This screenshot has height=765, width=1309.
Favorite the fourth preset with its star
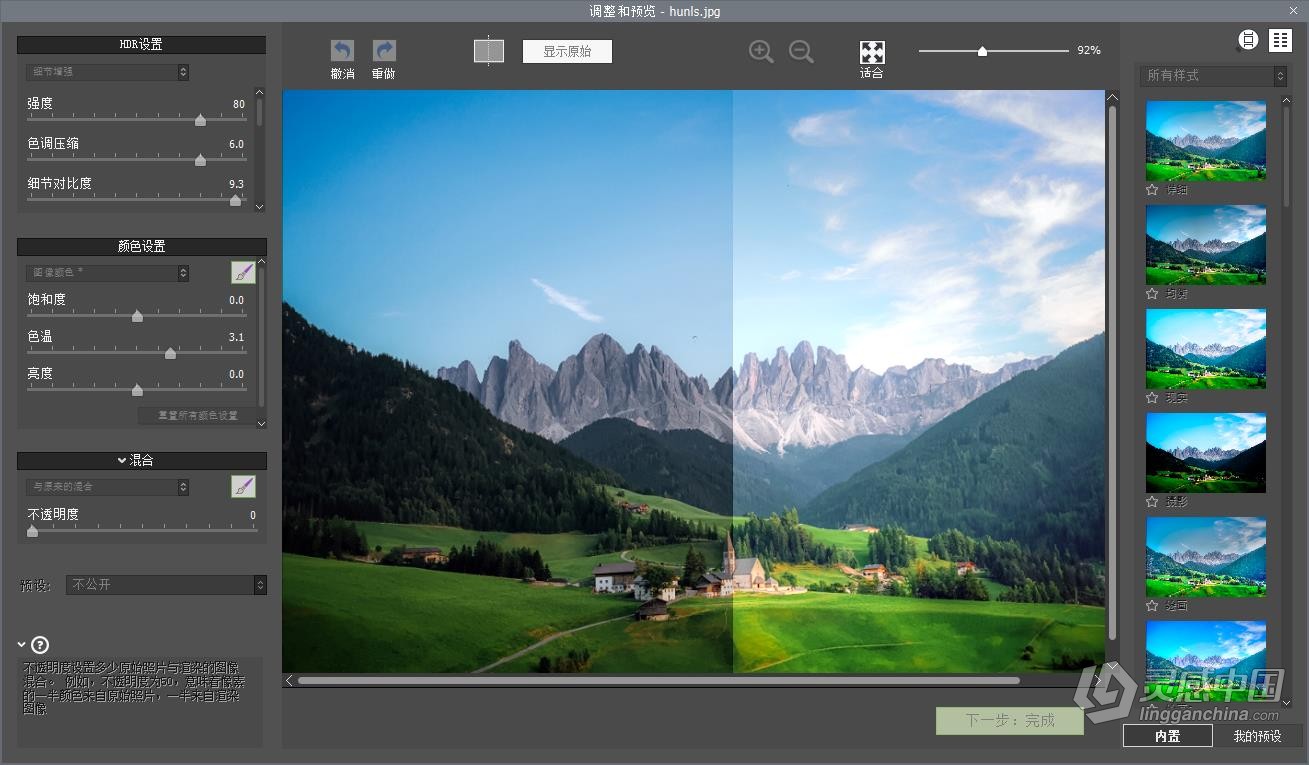(x=1152, y=502)
